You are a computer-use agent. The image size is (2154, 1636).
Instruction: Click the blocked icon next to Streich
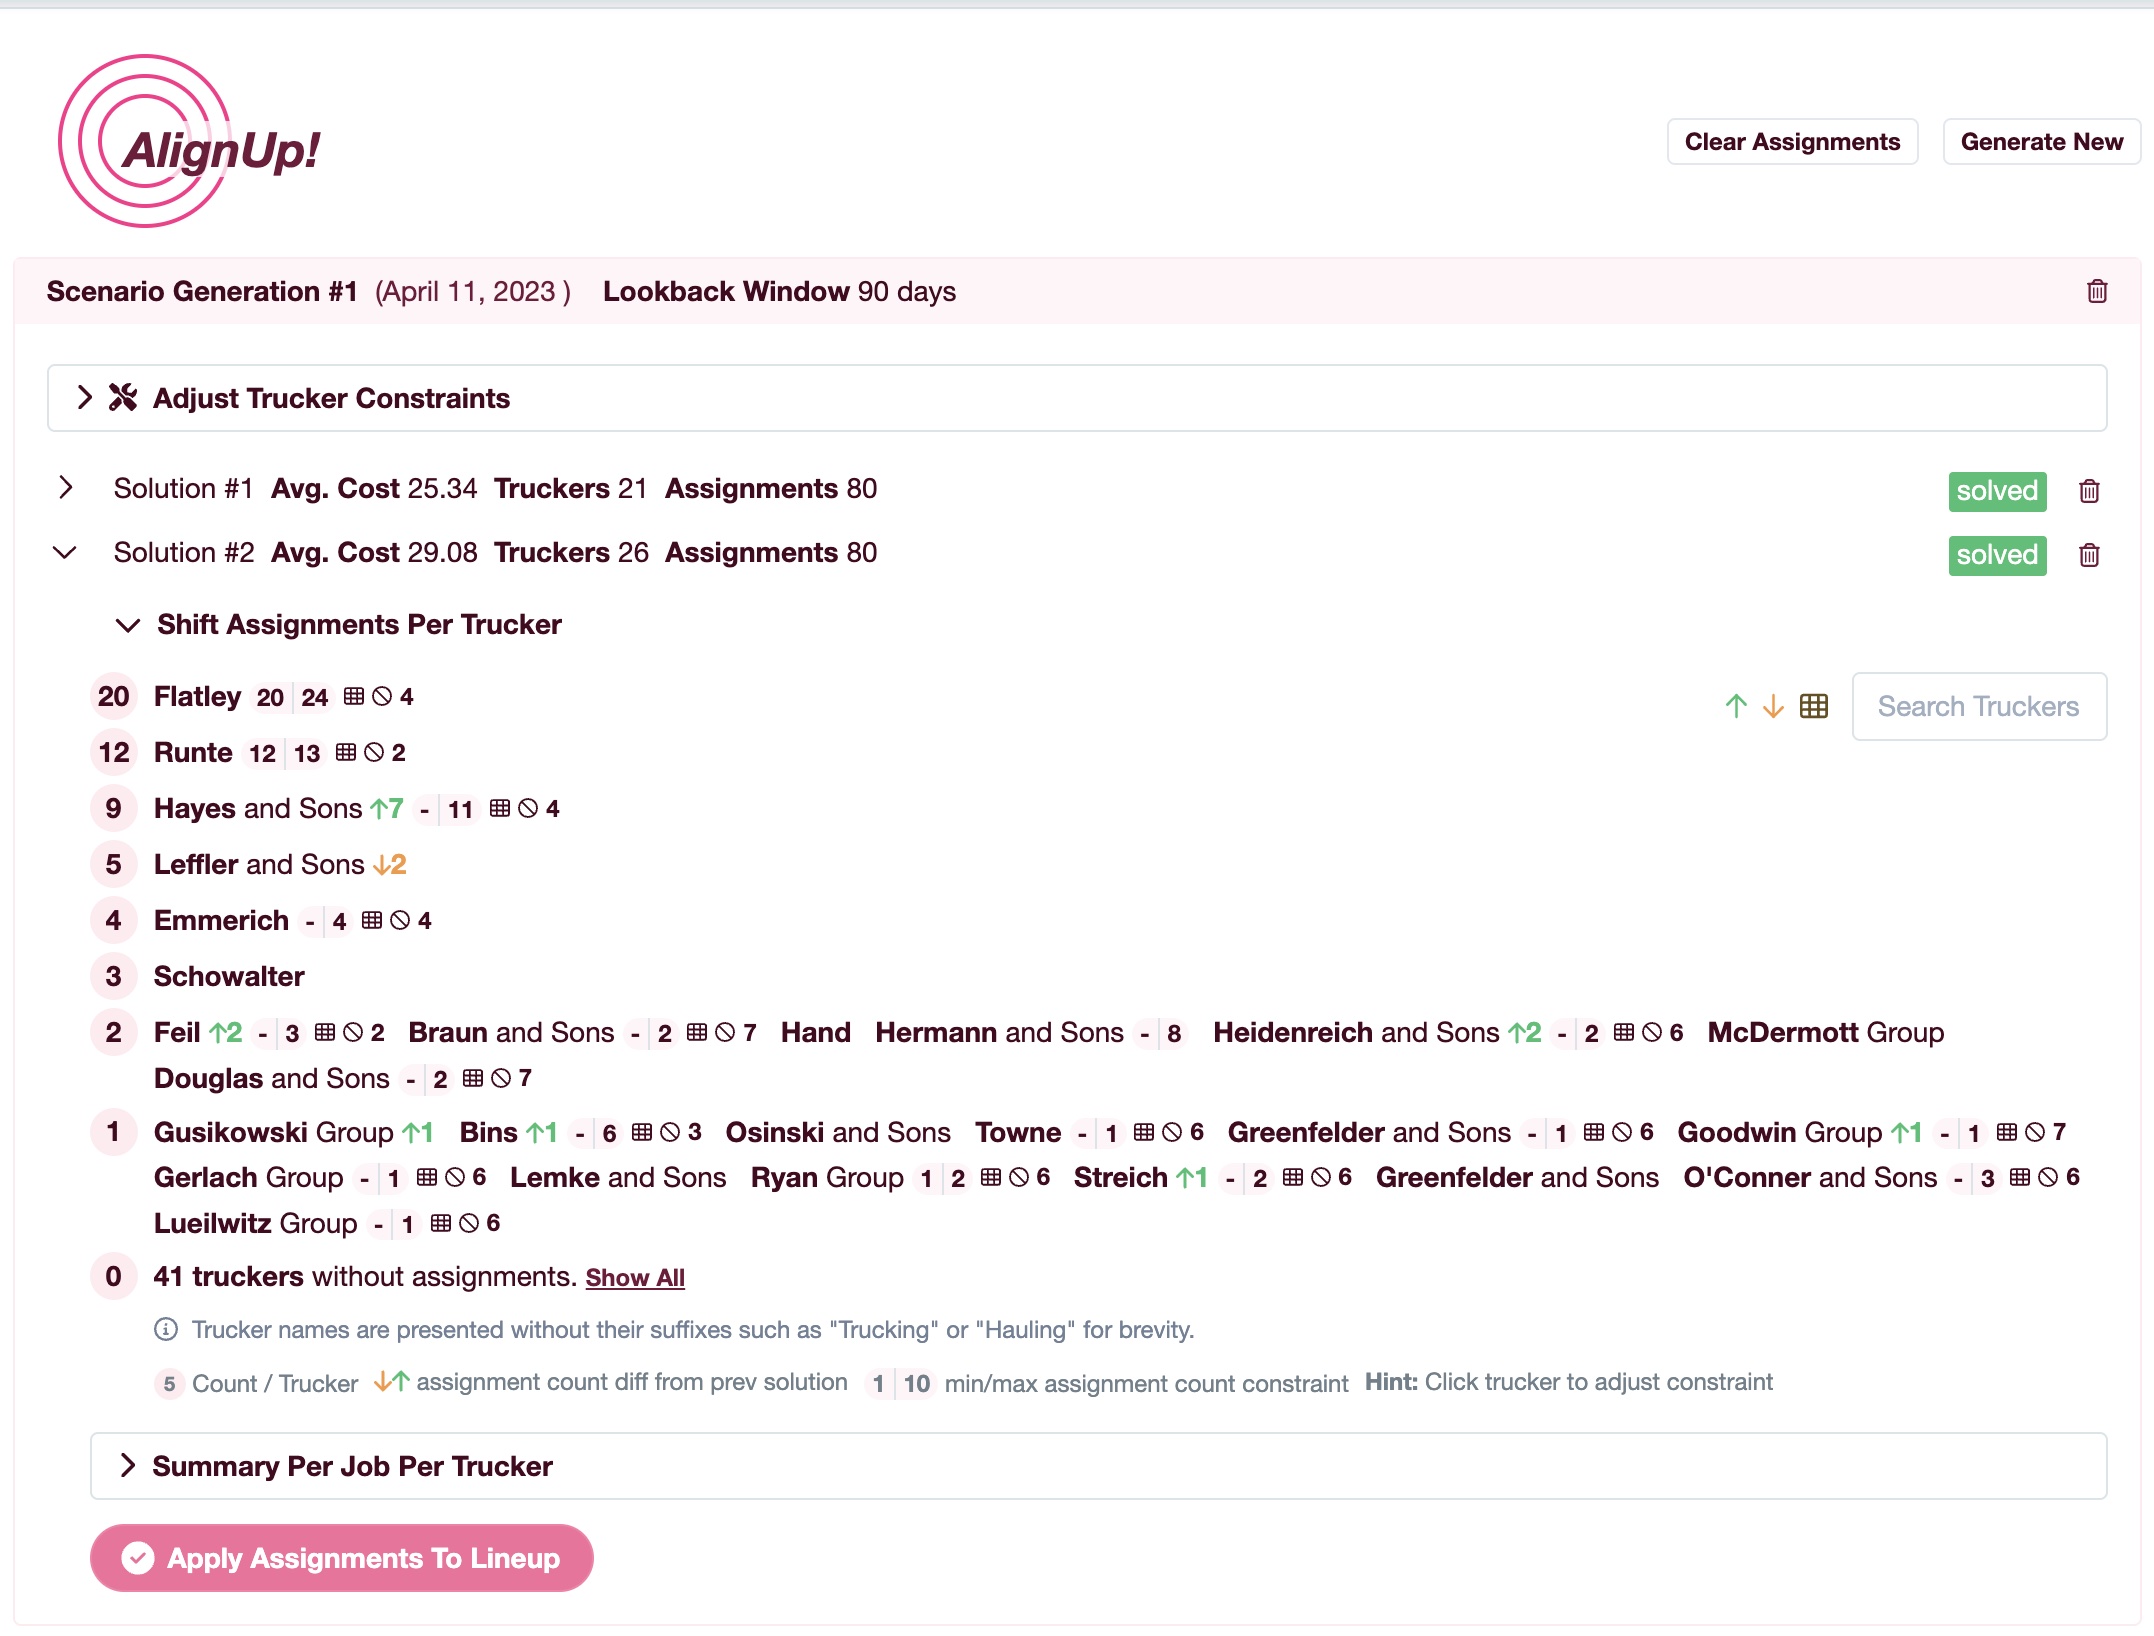coord(1321,1177)
